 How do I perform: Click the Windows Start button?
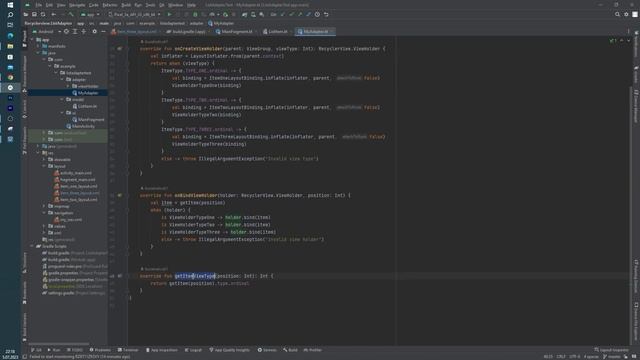(x=10, y=5)
